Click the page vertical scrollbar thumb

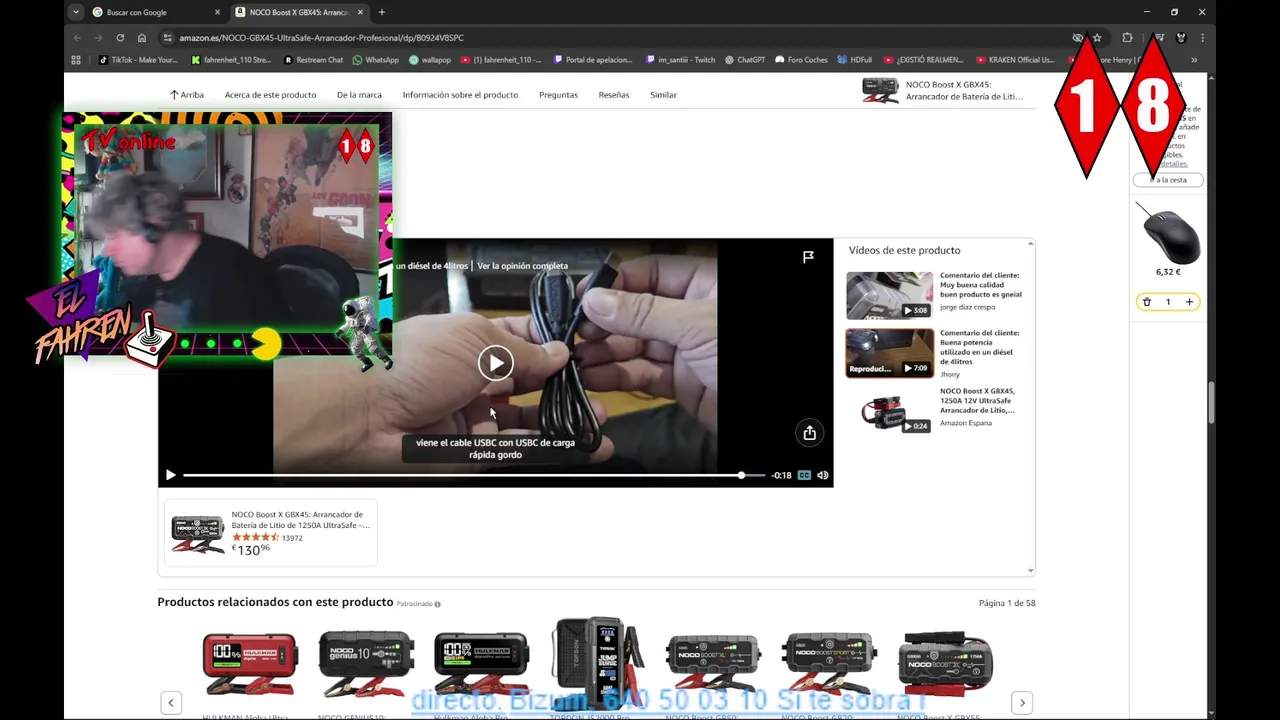coord(1210,402)
